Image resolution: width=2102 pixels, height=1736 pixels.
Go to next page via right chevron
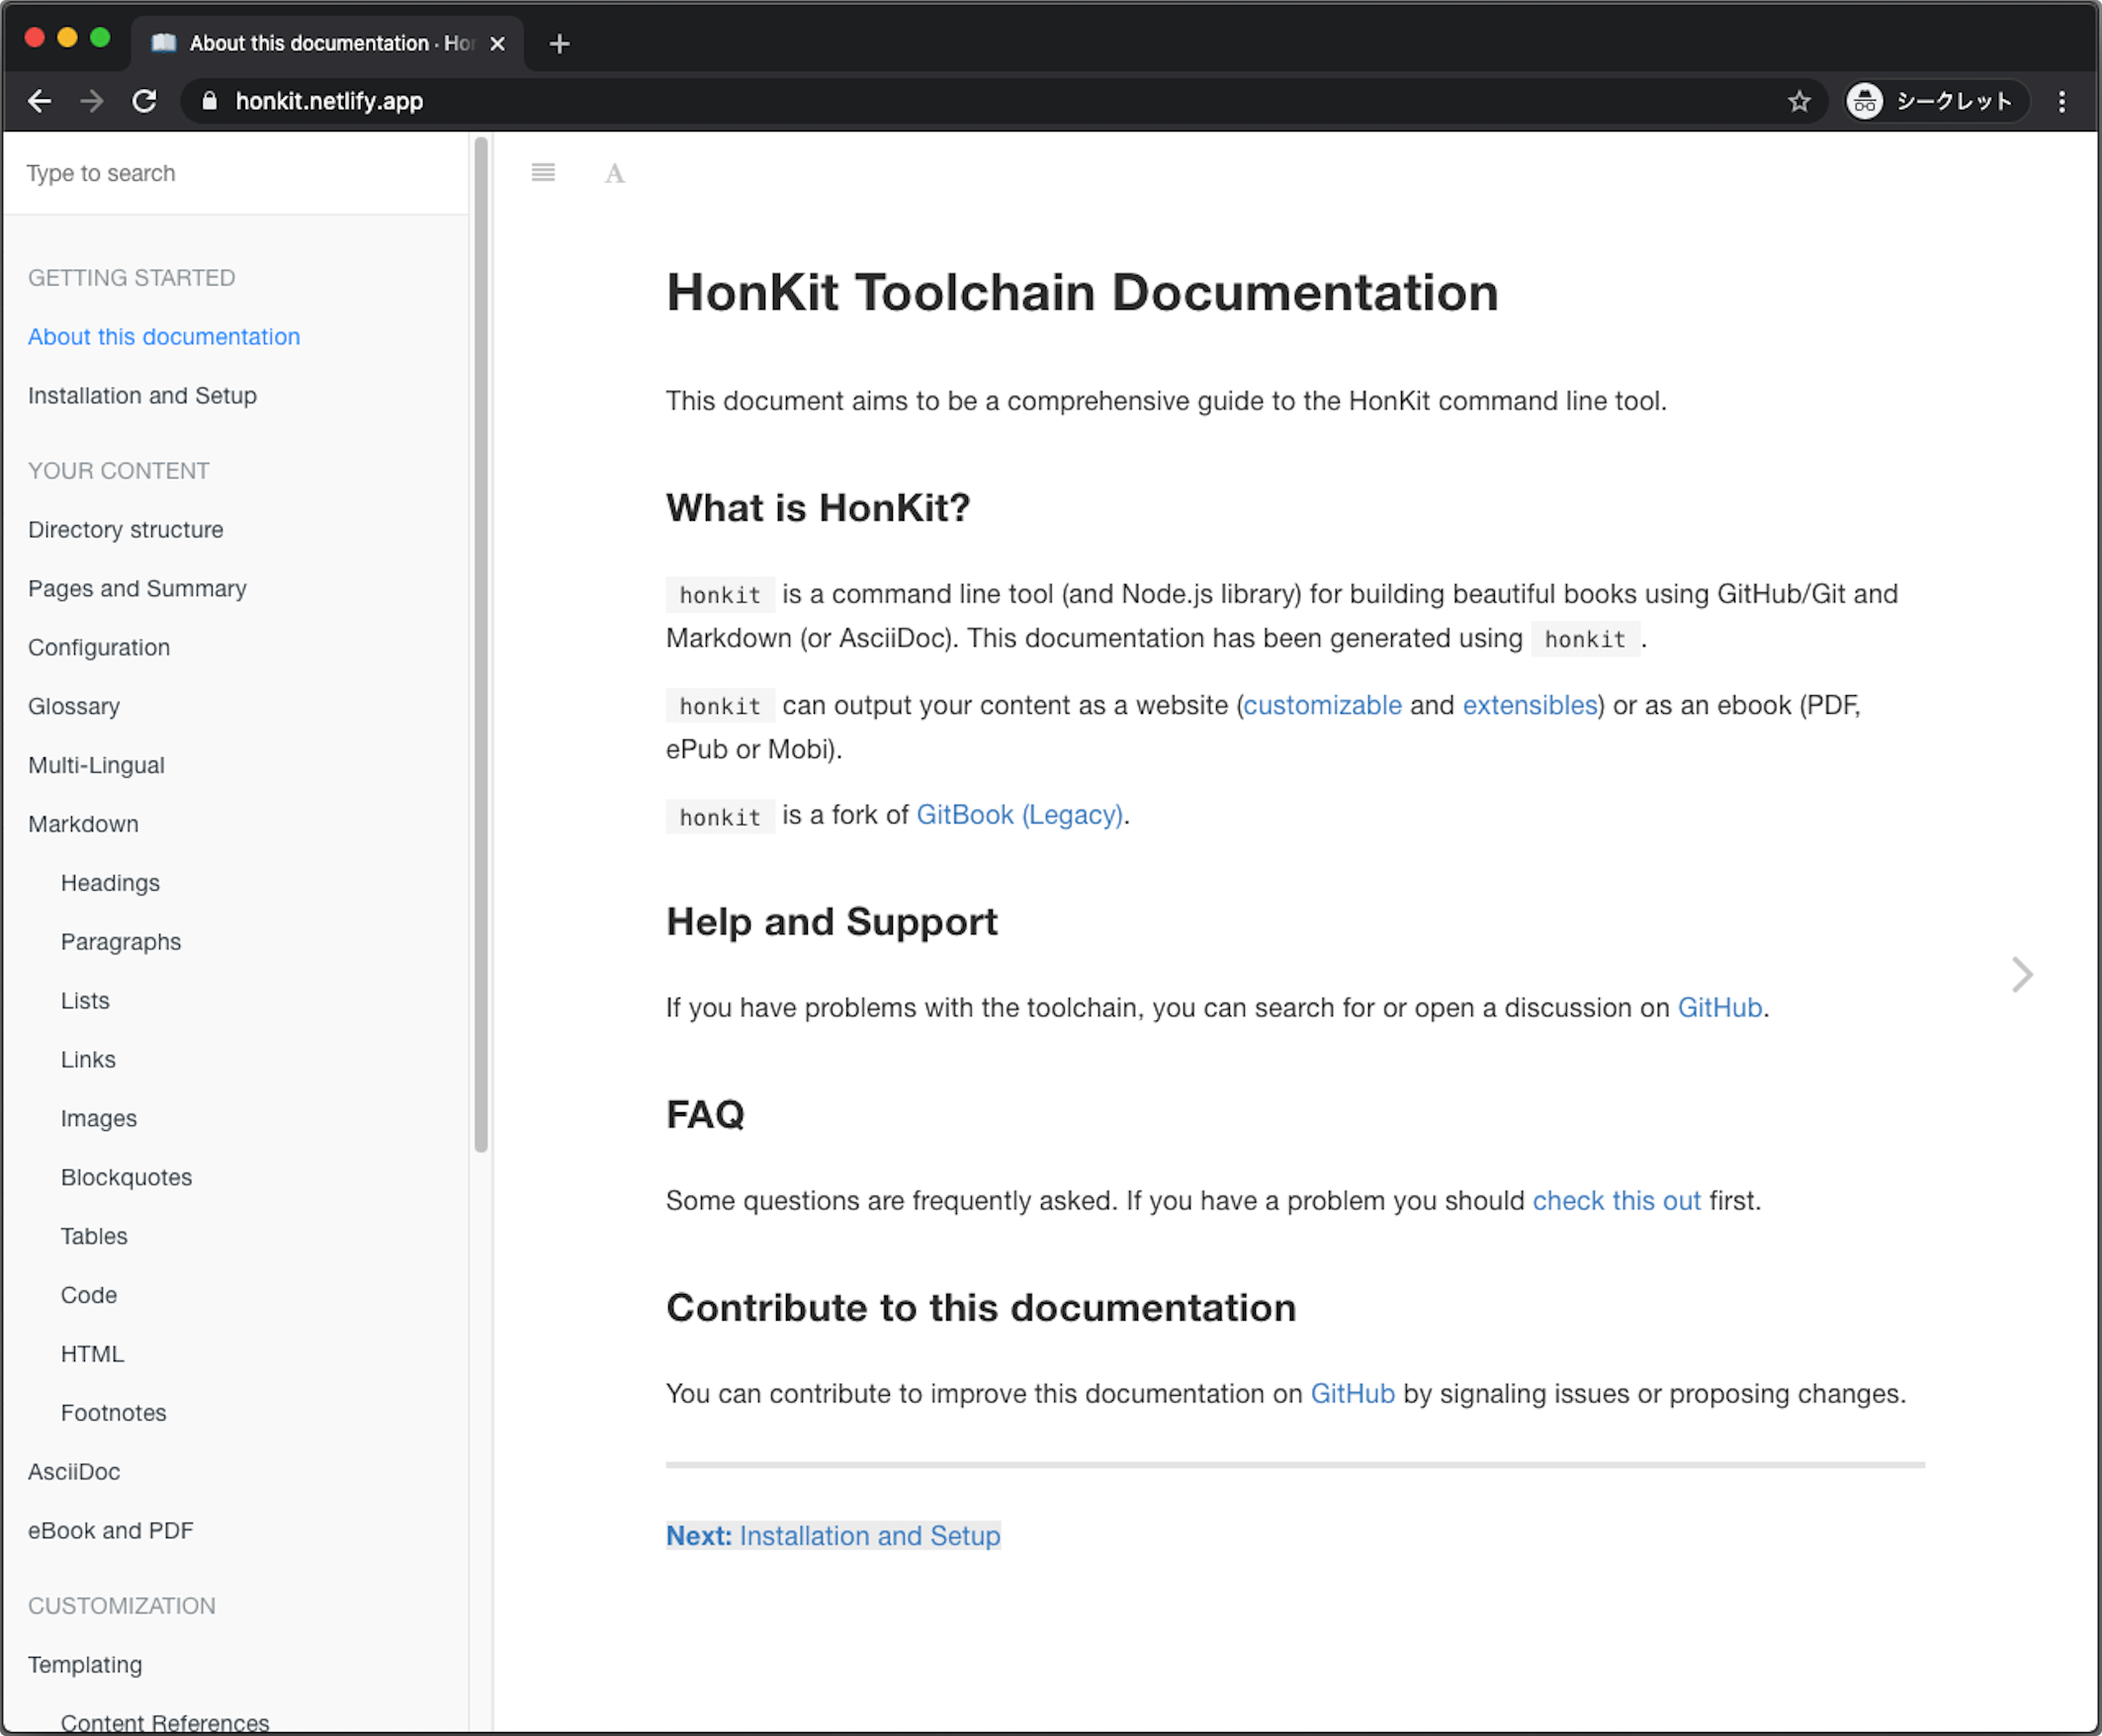tap(2022, 974)
